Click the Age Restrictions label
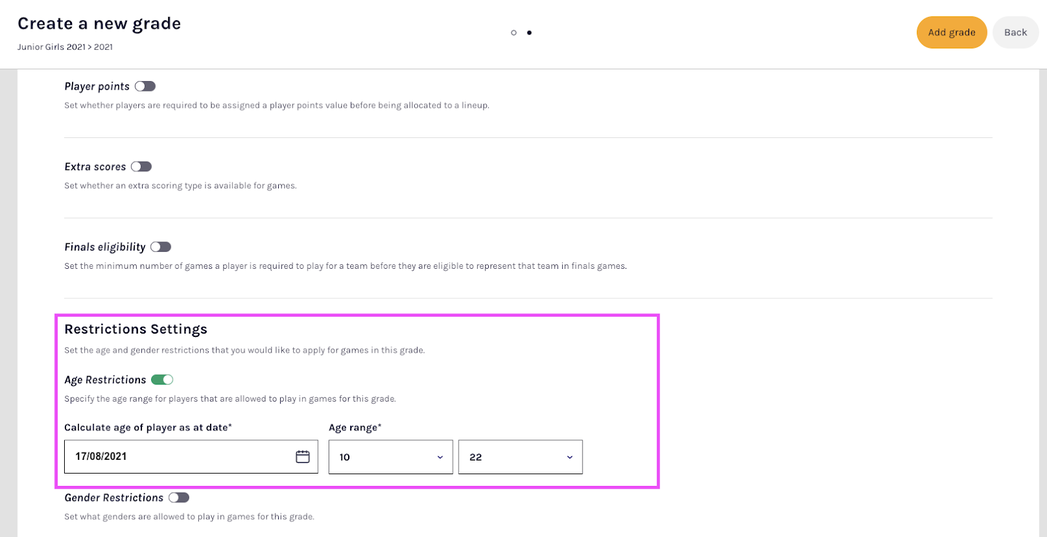The height and width of the screenshot is (537, 1047). pyautogui.click(x=105, y=380)
